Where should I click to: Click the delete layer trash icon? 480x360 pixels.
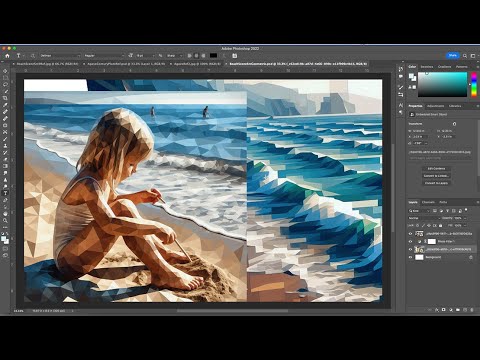[472, 310]
